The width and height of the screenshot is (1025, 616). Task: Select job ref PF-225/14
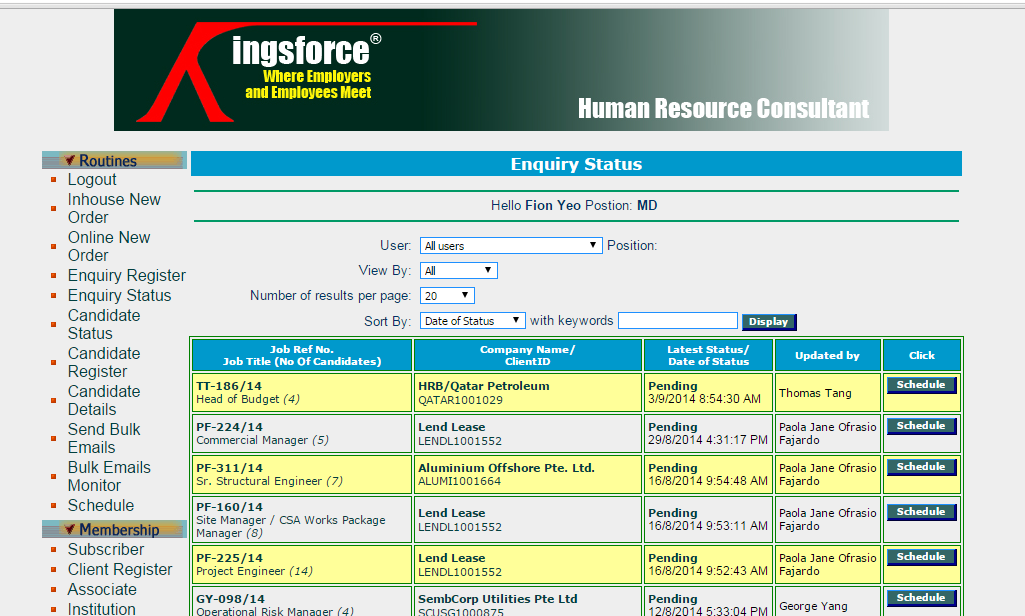click(229, 558)
